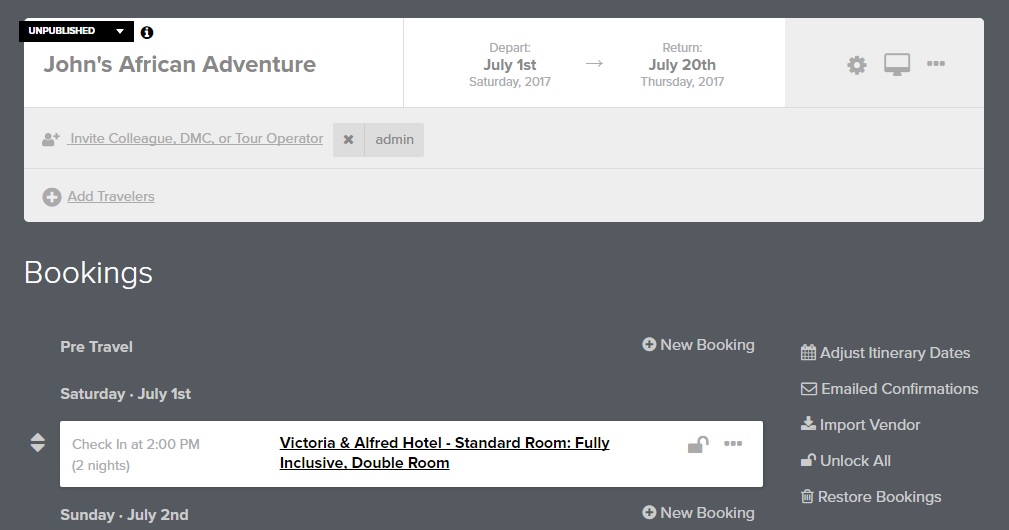
Task: Click the monitor preview icon
Action: point(897,65)
